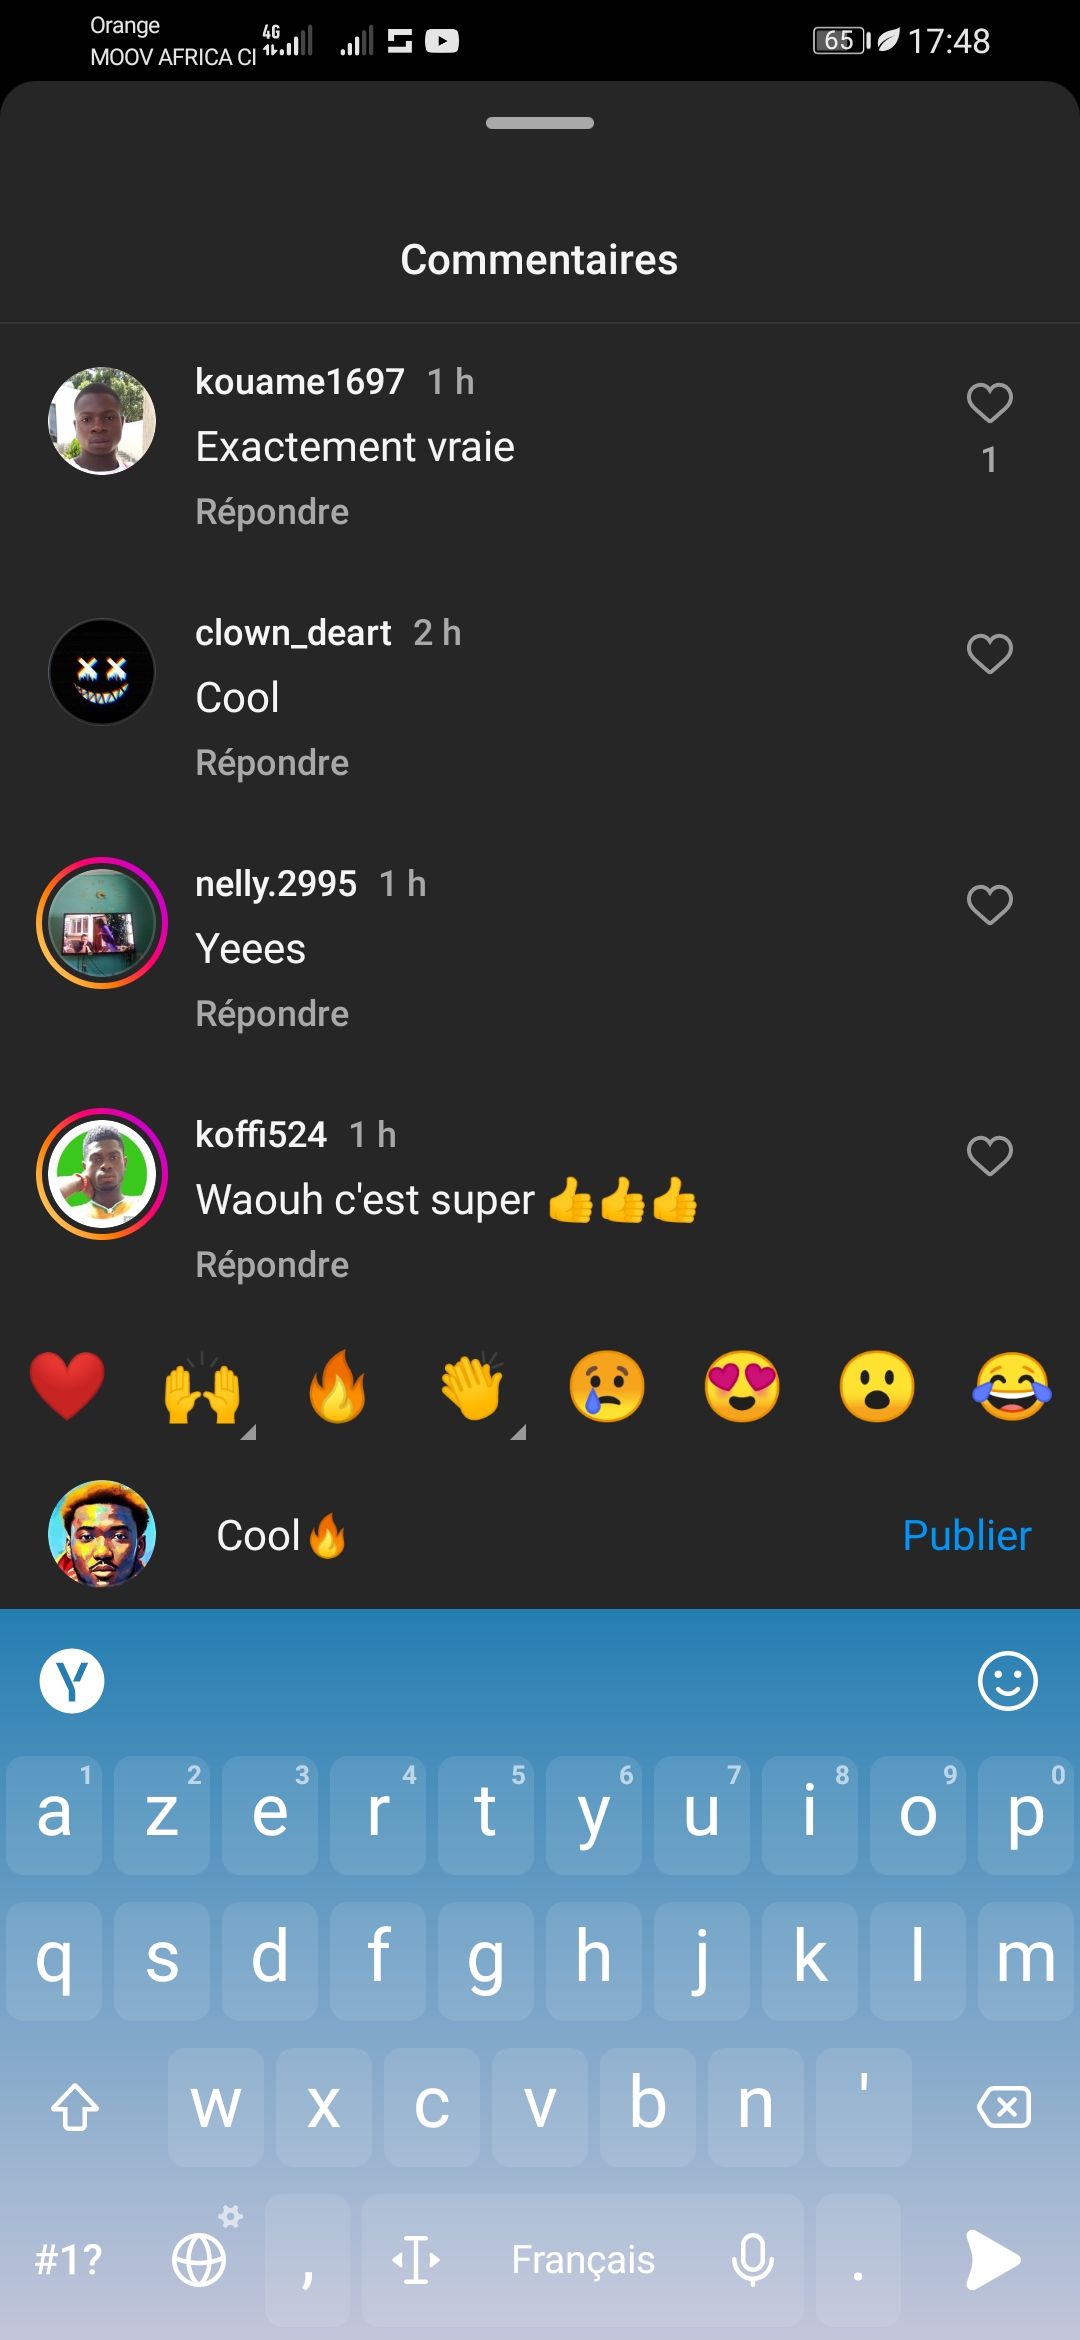The height and width of the screenshot is (2340, 1080).
Task: Expand raised-hands emoji skin tones
Action: pos(249,1432)
